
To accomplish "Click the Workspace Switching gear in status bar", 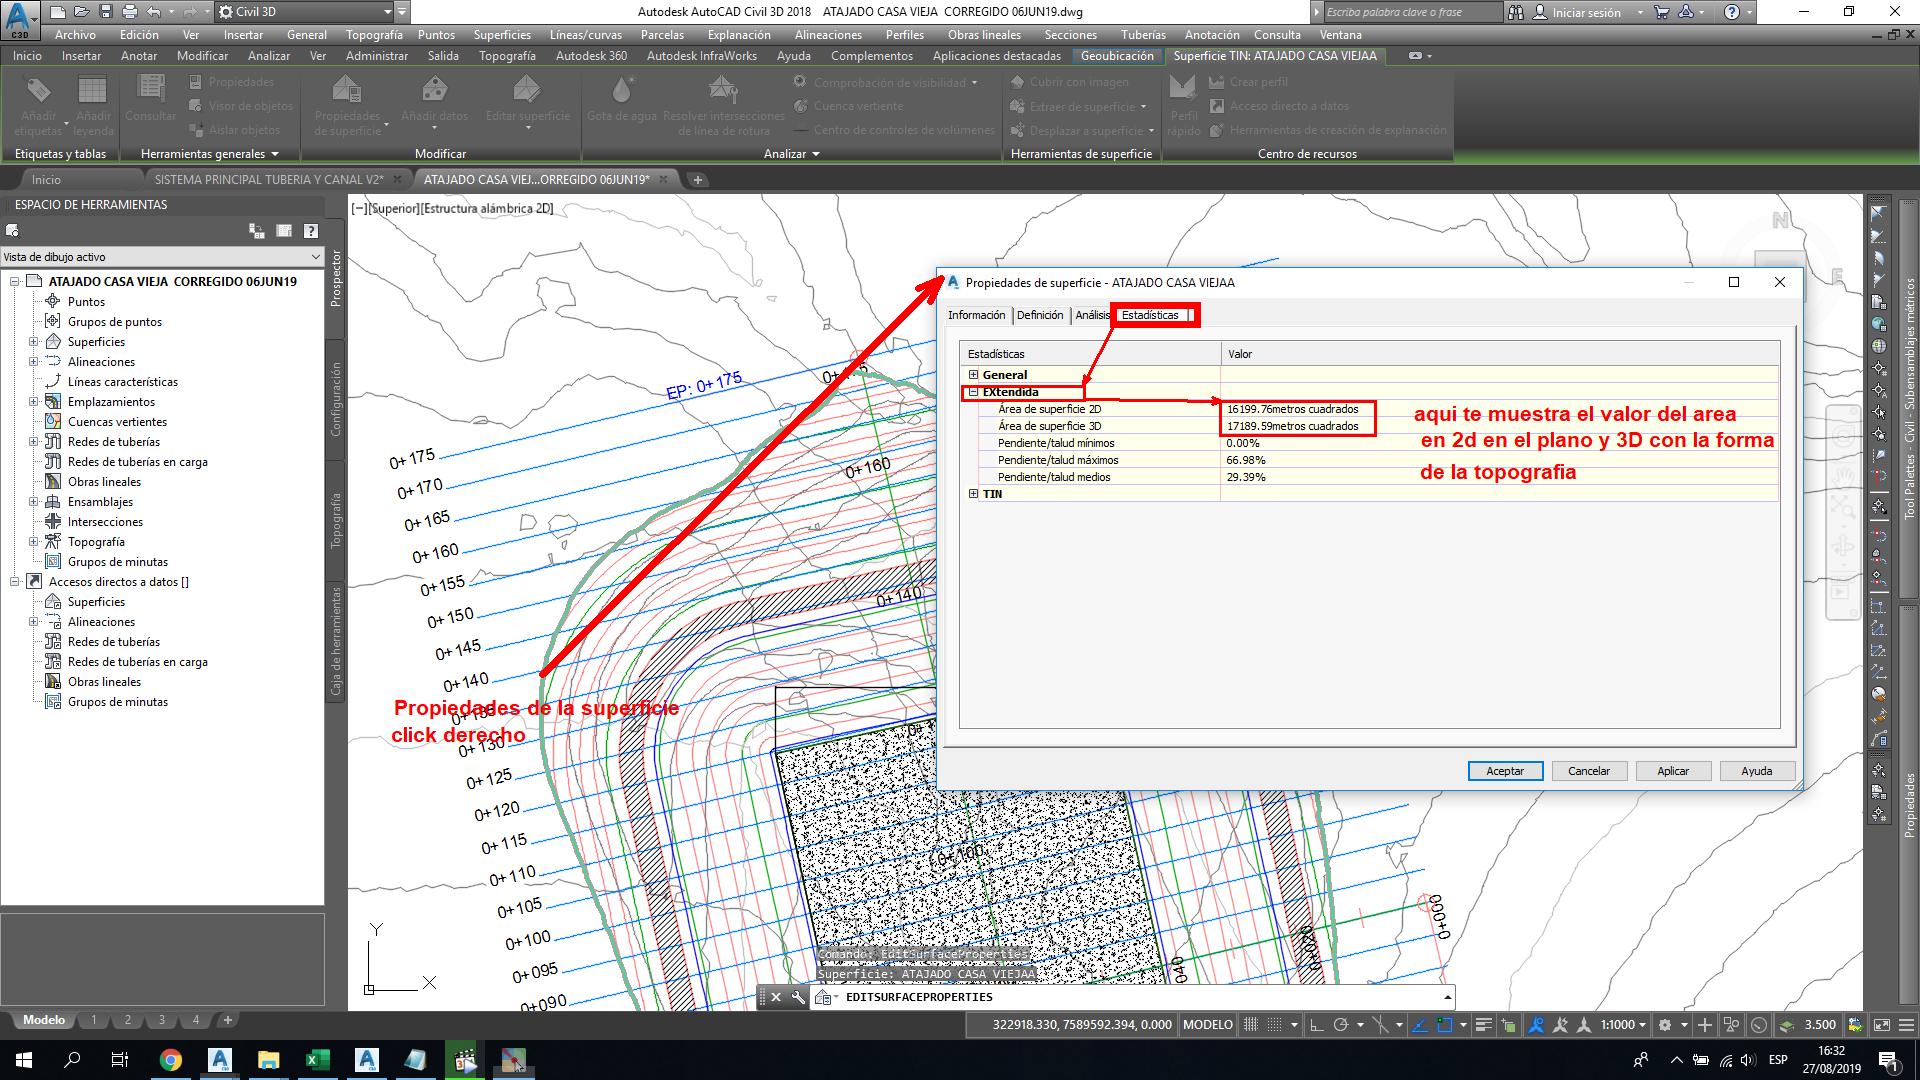I will coord(1665,1025).
